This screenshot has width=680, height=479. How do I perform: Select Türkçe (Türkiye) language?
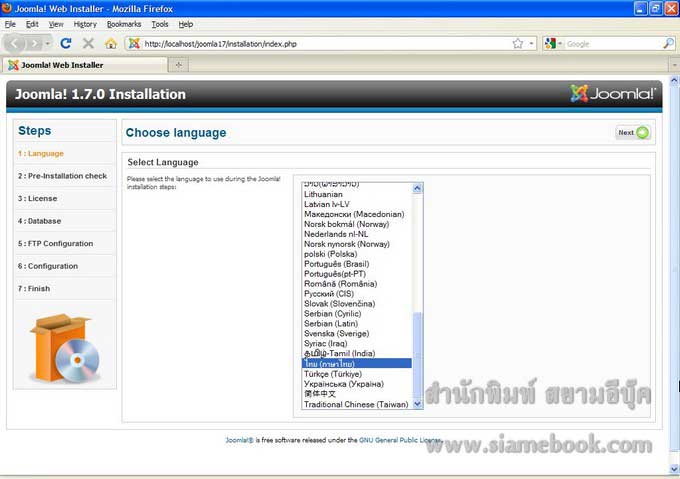pyautogui.click(x=357, y=374)
